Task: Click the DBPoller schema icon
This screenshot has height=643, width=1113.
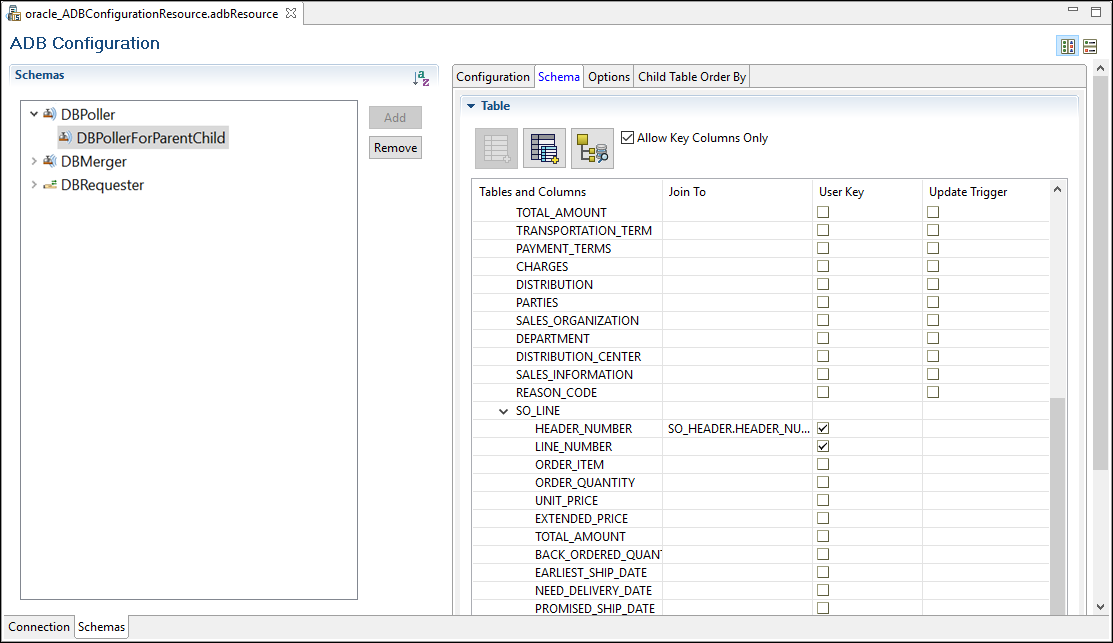Action: pos(49,115)
